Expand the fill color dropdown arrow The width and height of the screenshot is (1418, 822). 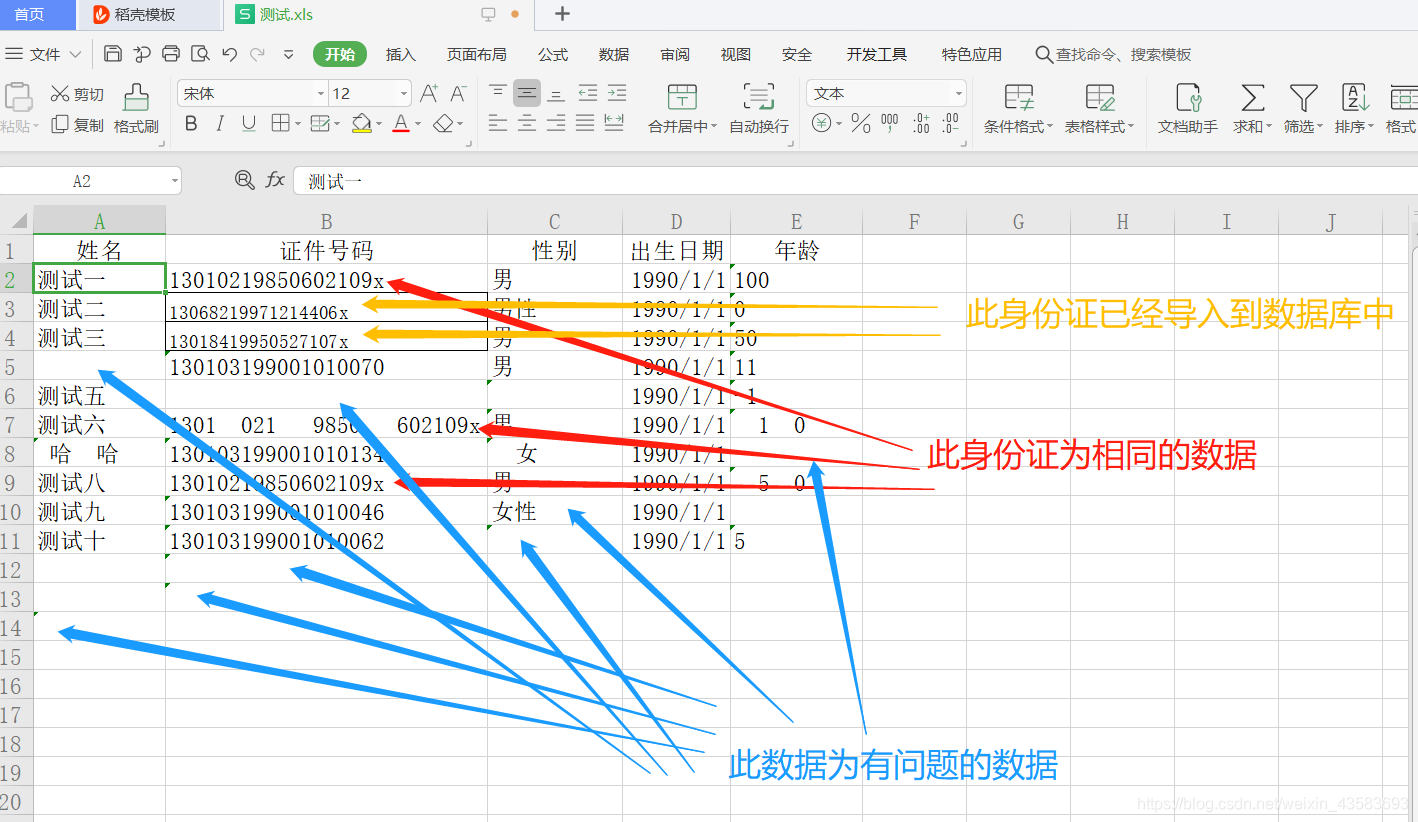(380, 124)
